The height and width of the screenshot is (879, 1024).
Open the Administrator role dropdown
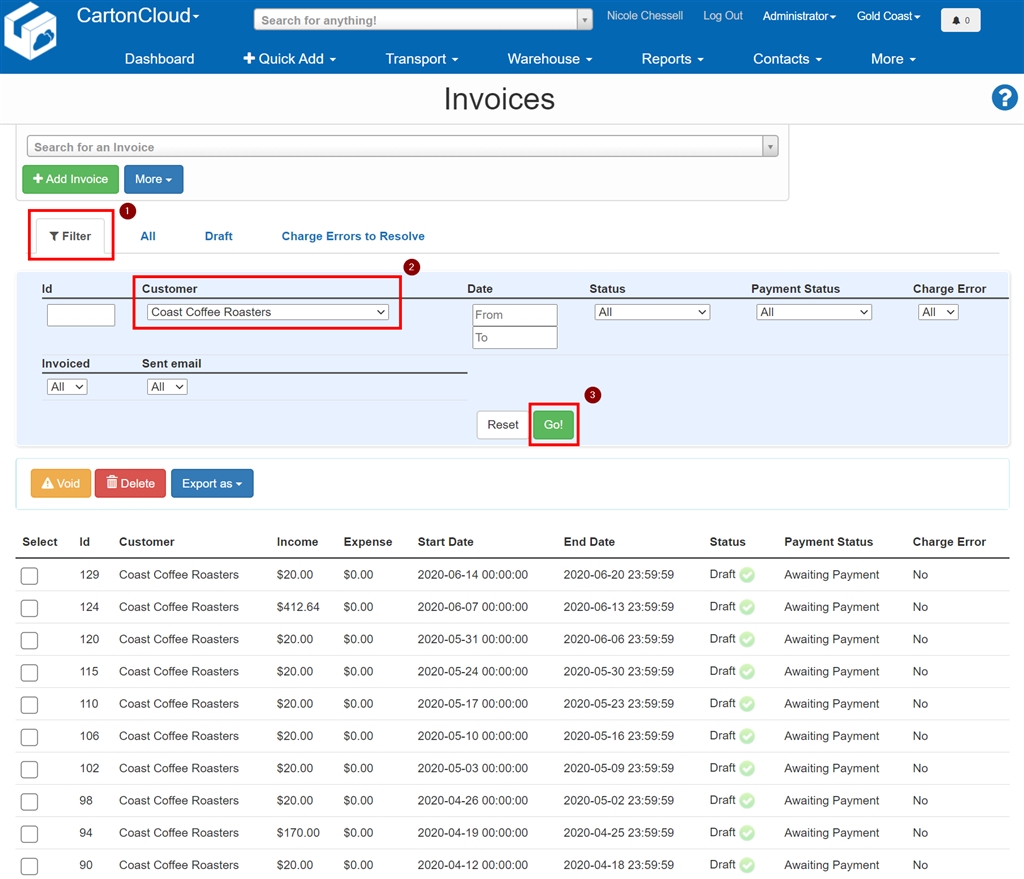(x=799, y=16)
